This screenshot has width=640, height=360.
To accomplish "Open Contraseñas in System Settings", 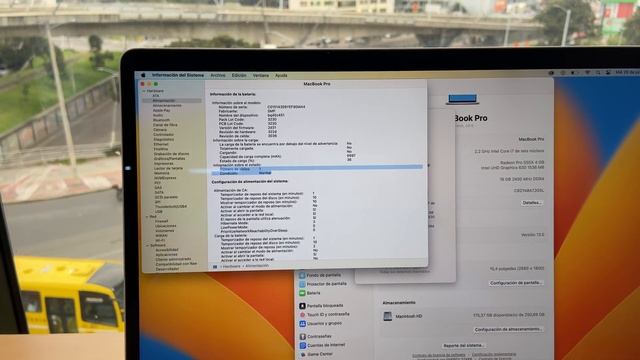I will tap(316, 337).
